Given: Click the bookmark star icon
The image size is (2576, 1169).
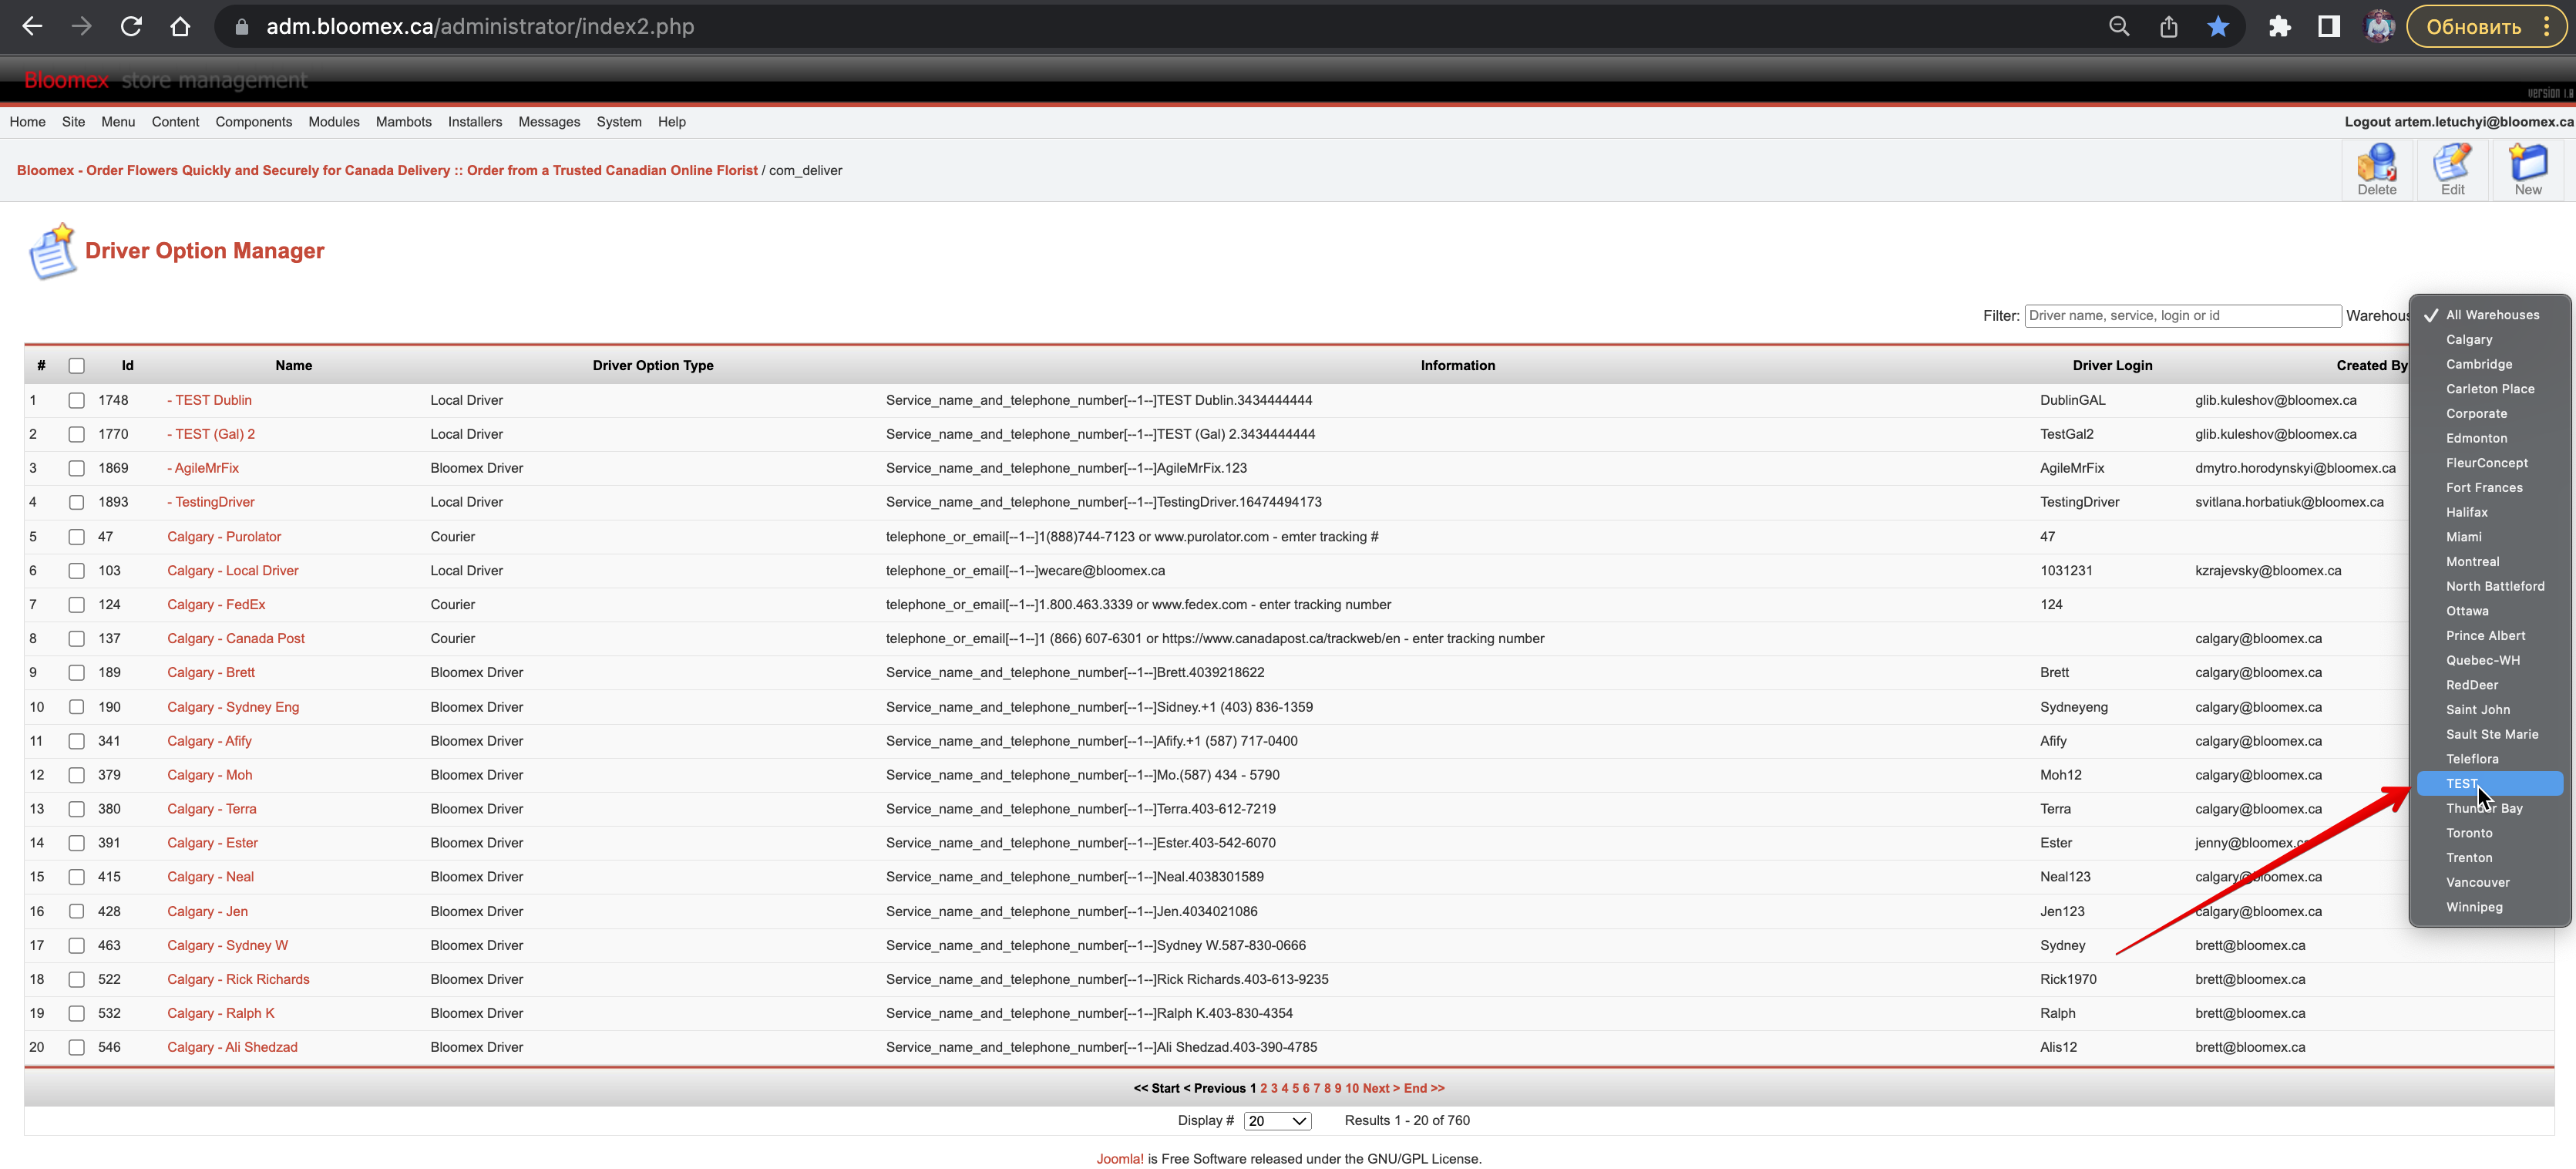Looking at the screenshot, I should coord(2218,27).
